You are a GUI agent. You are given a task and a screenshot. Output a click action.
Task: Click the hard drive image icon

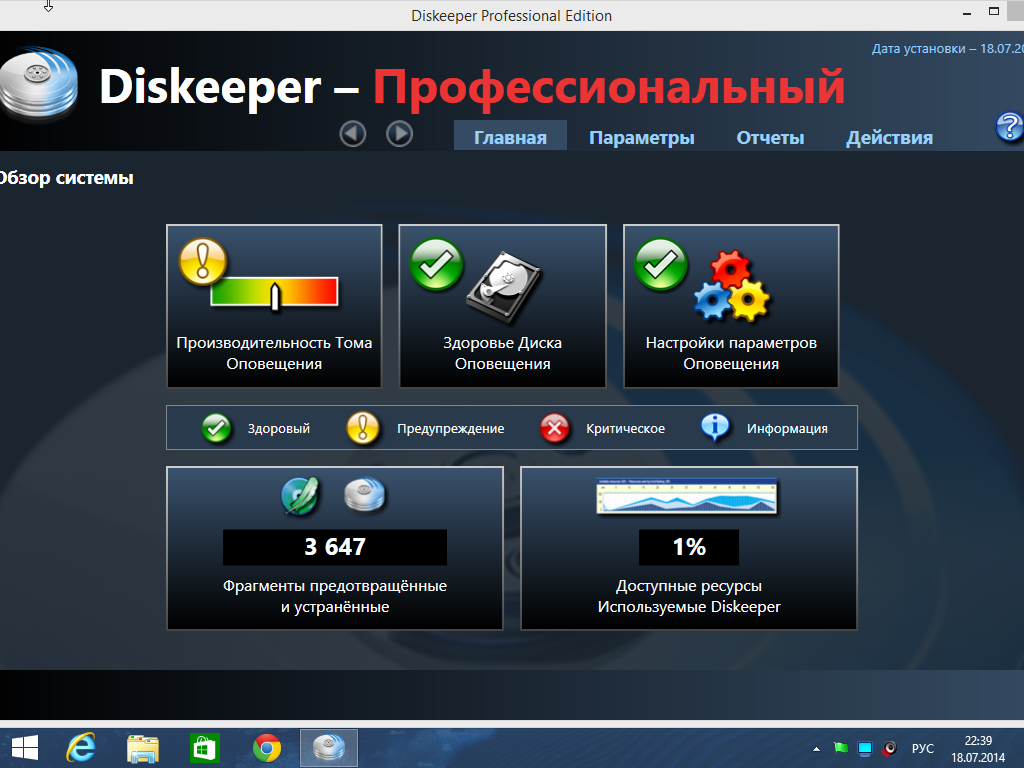[504, 287]
